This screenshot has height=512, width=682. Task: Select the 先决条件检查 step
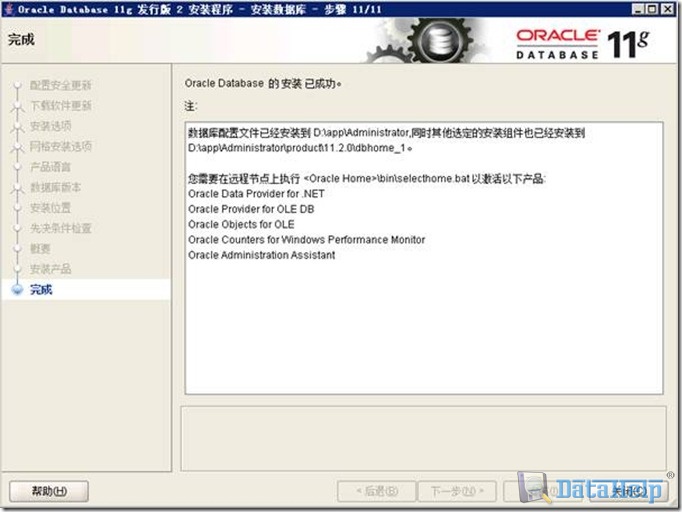60,228
